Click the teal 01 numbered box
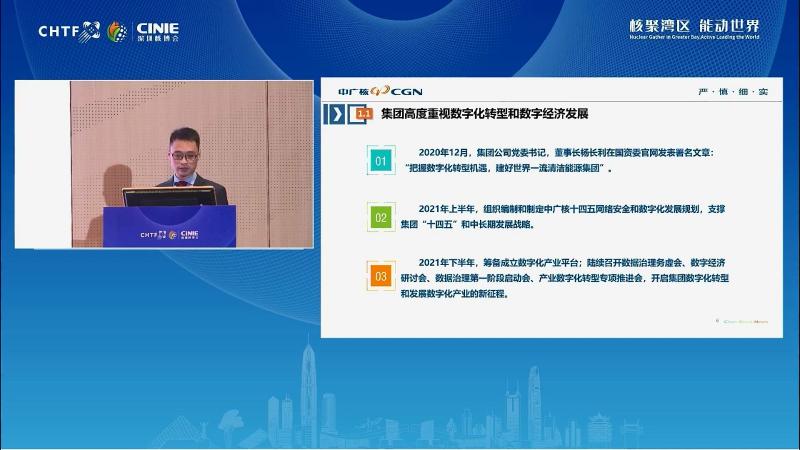Viewport: 800px width, 450px height. pos(380,160)
